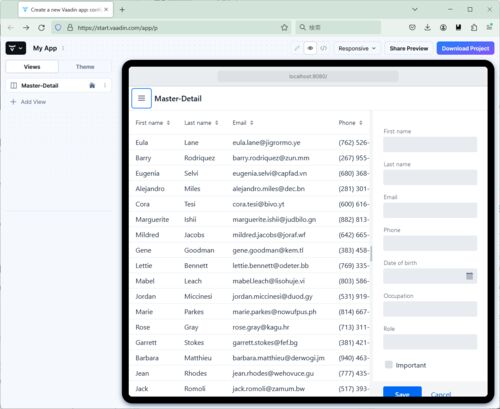Go forward in browser history

point(26,28)
